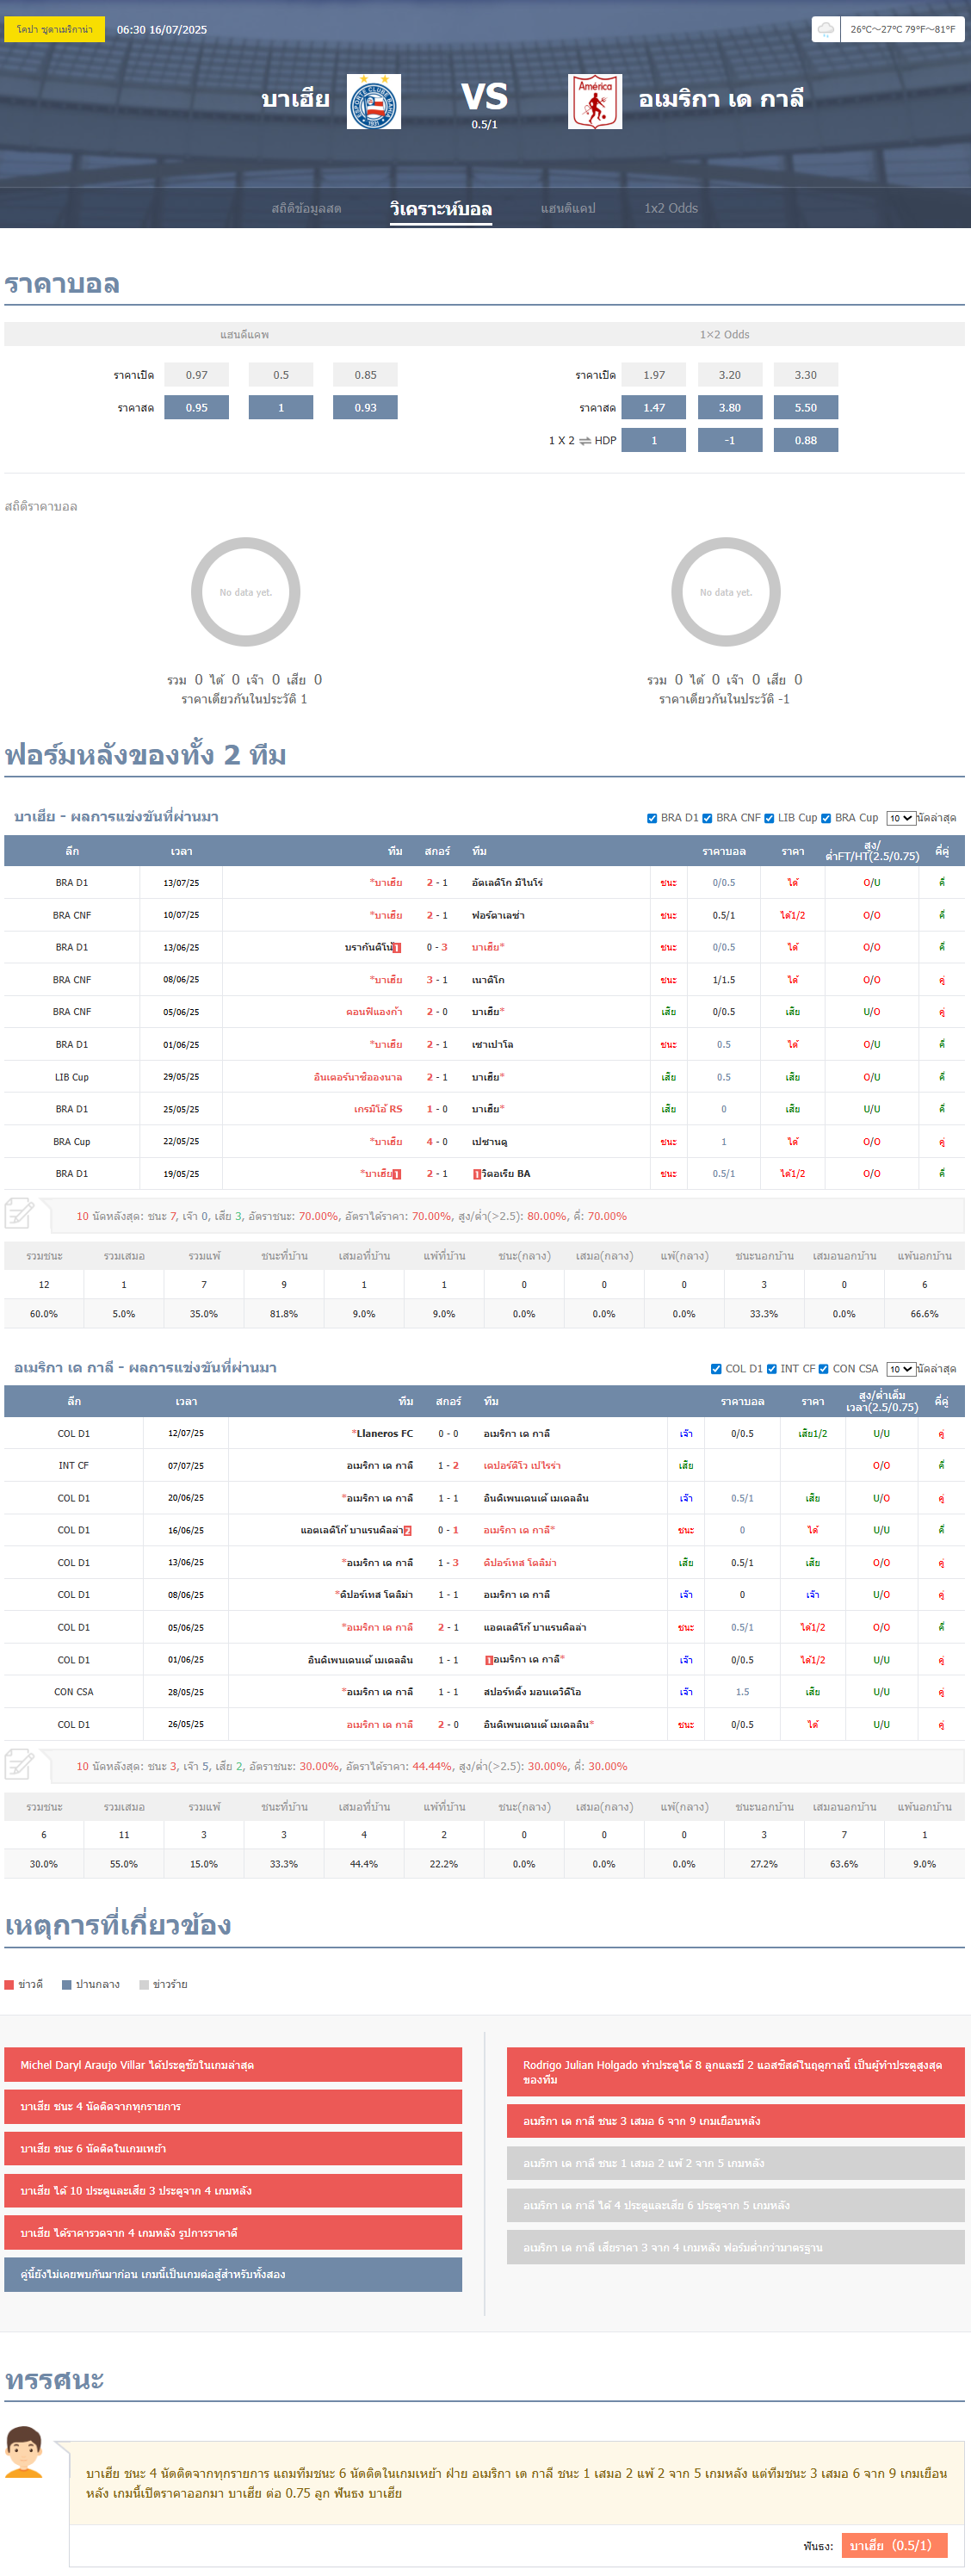The height and width of the screenshot is (2576, 971).
Task: Open América de Cali recent matches count dropdown
Action: click(901, 1369)
